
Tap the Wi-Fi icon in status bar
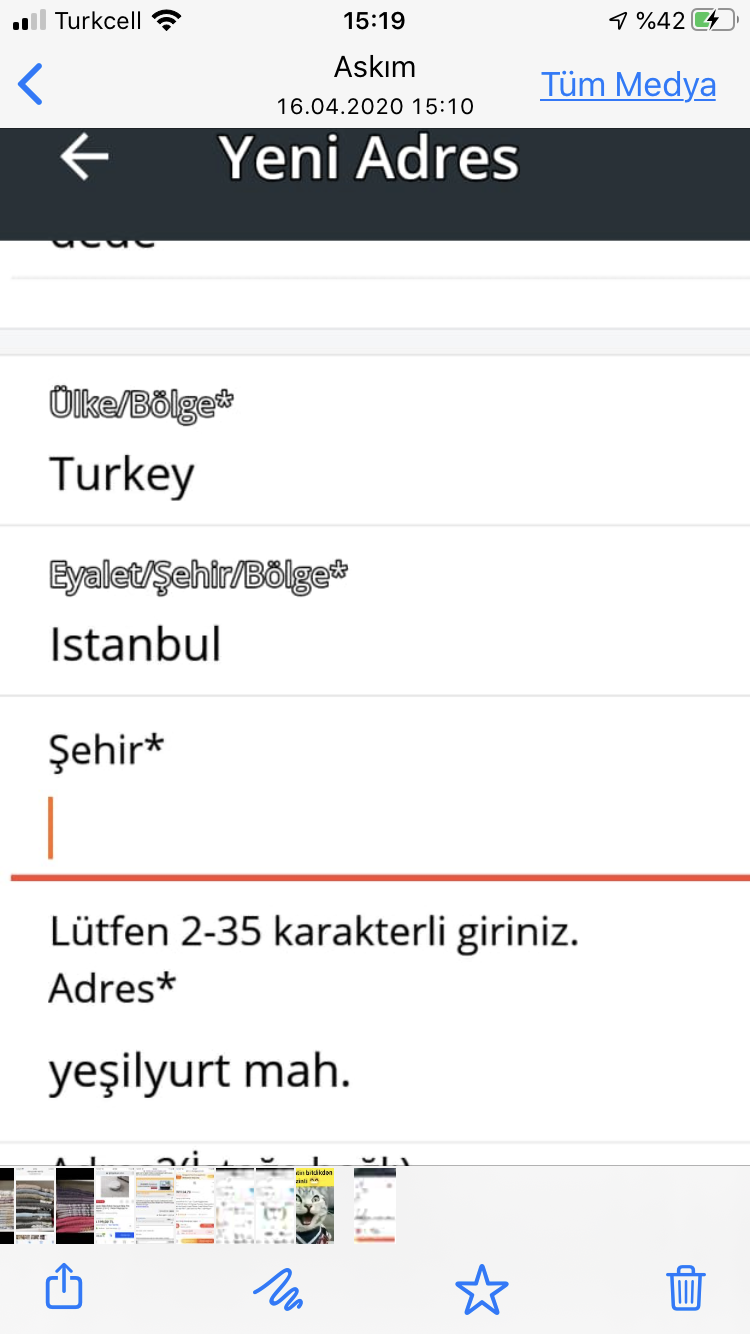pos(169,20)
